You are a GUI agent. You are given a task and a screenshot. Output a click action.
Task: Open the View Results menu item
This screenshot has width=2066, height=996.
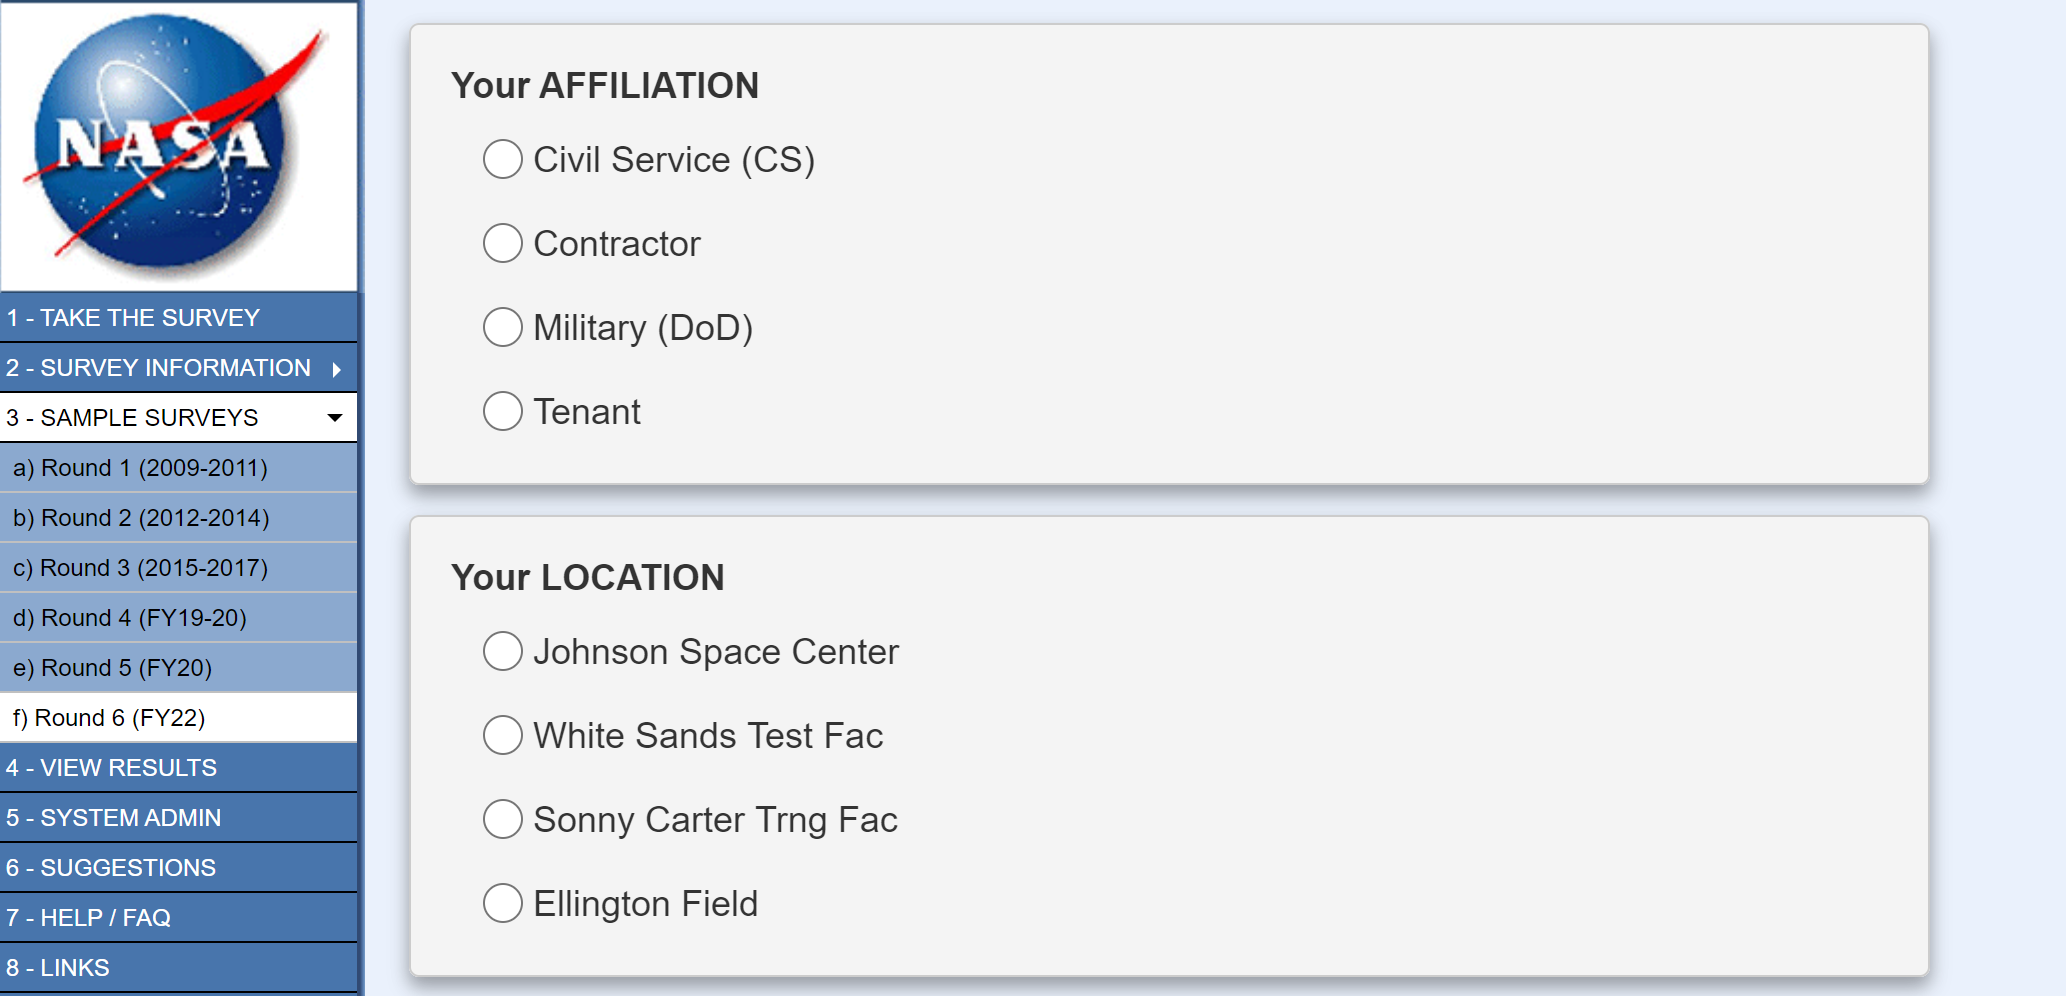tap(112, 768)
